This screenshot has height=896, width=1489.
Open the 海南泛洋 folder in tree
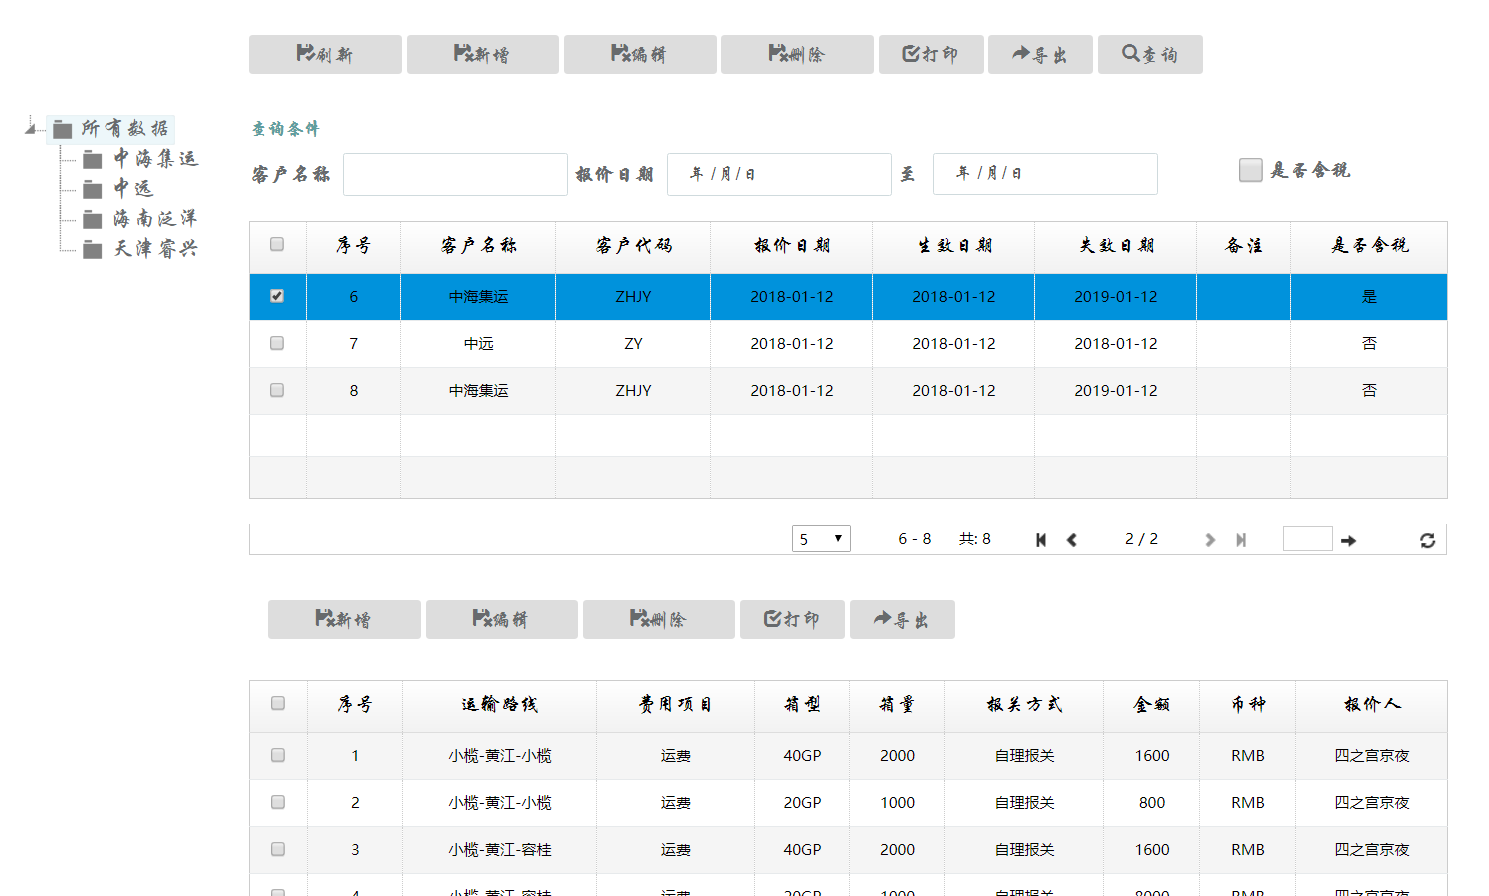click(x=141, y=219)
